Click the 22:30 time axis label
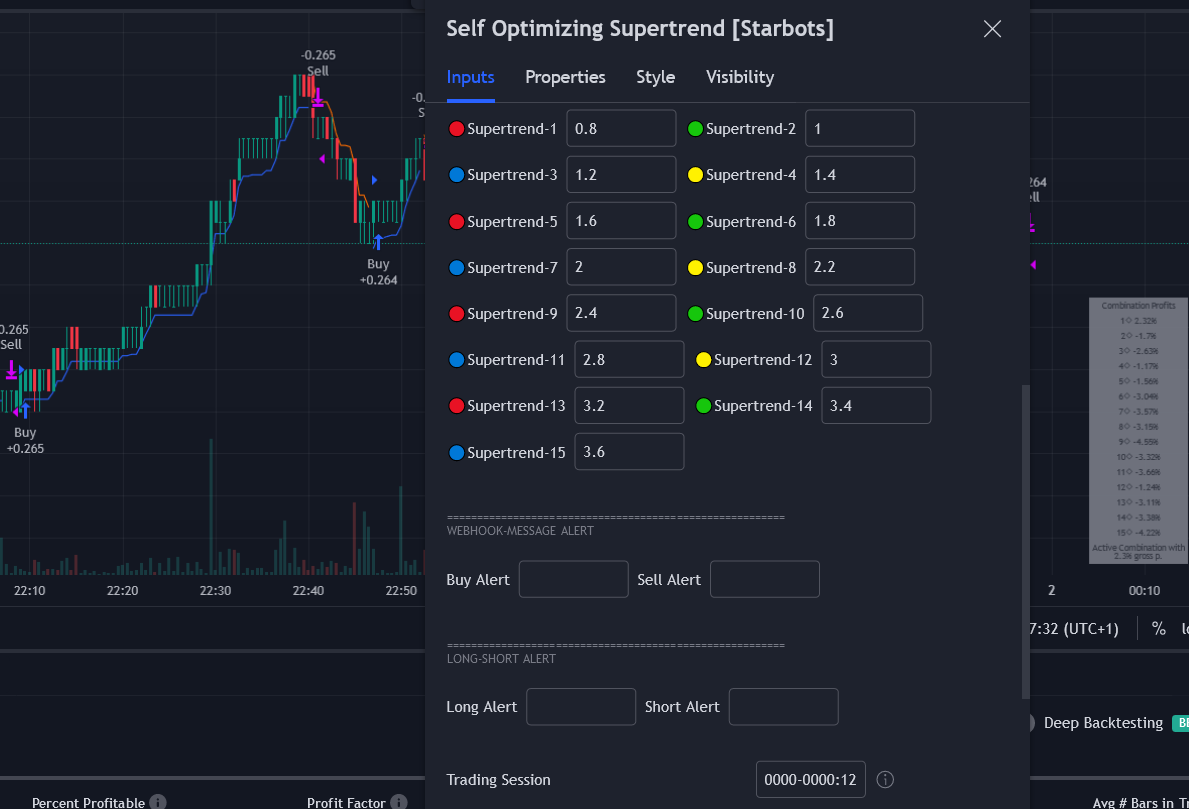 pos(215,591)
